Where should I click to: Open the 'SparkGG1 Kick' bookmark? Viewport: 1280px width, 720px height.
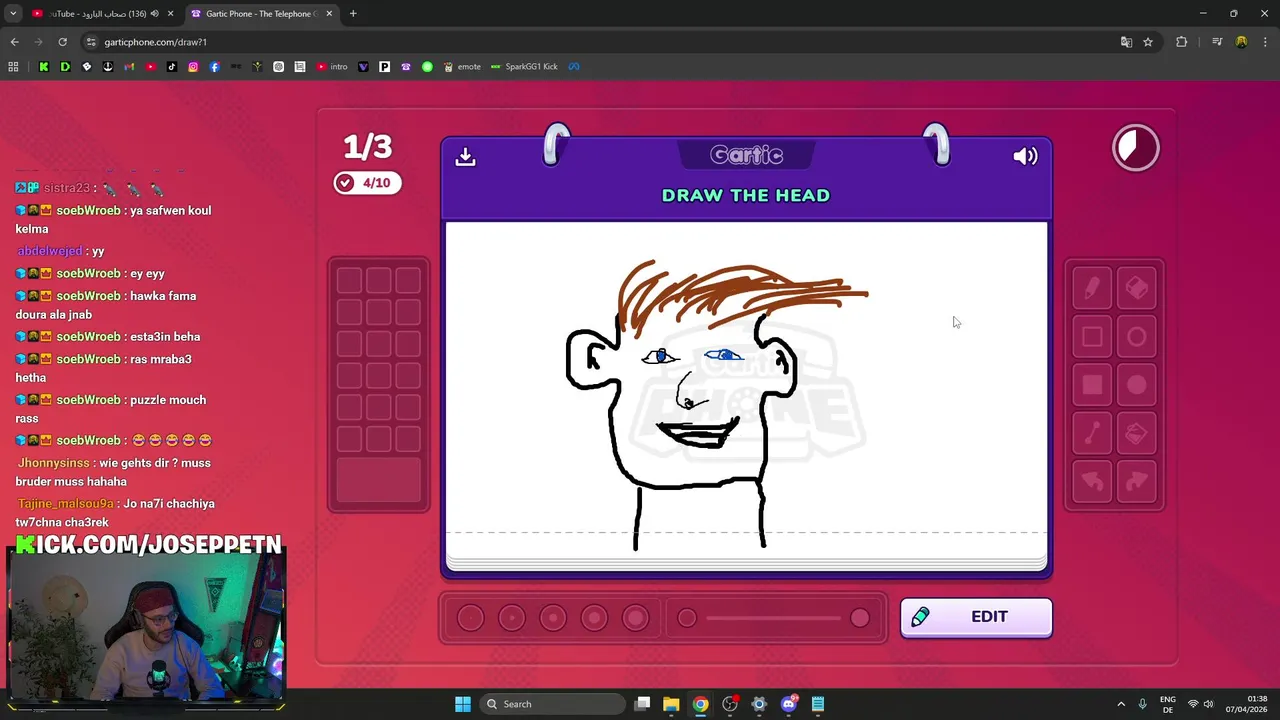(524, 67)
